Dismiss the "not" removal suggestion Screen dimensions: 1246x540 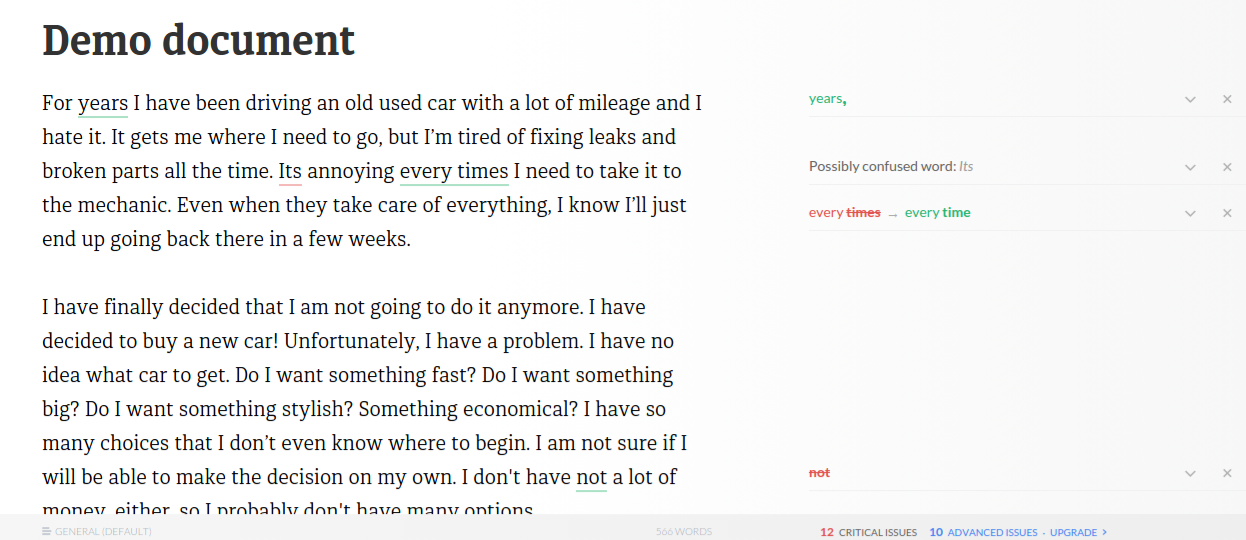(x=1227, y=473)
